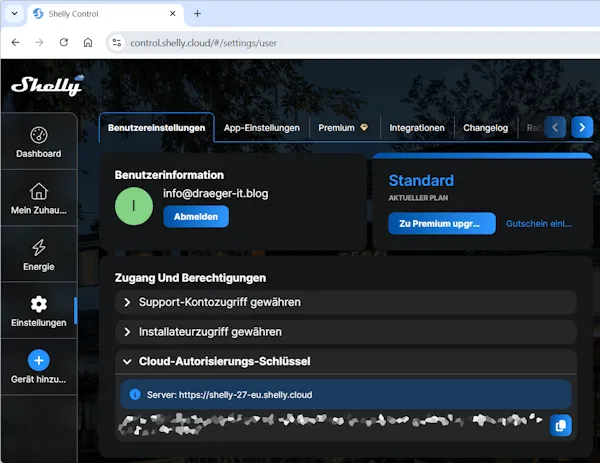Click the Abmelden button
The width and height of the screenshot is (600, 463).
(195, 216)
